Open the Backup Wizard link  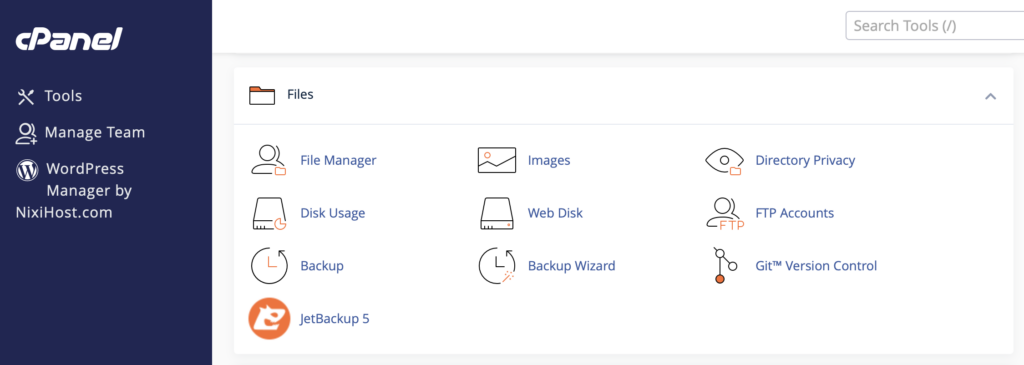[571, 266]
